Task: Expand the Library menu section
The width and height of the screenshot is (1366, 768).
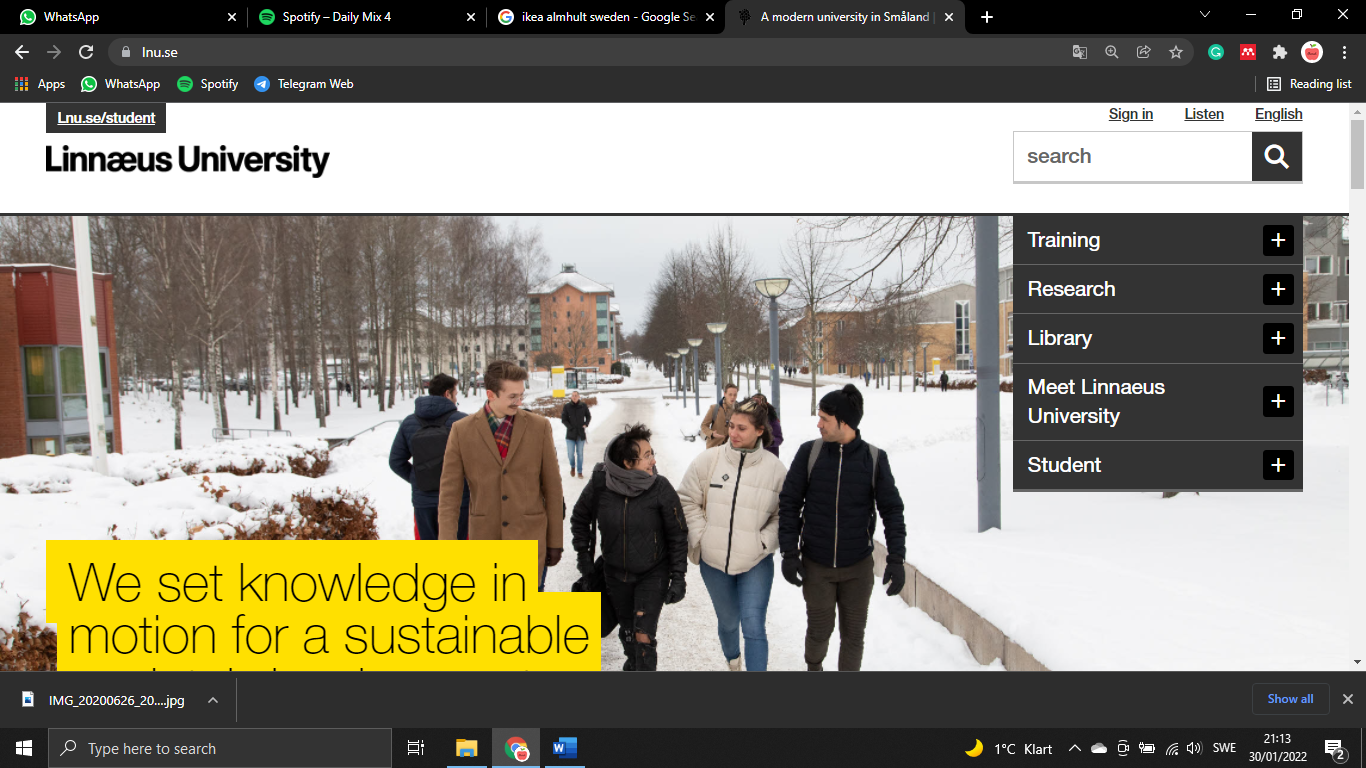Action: pos(1277,338)
